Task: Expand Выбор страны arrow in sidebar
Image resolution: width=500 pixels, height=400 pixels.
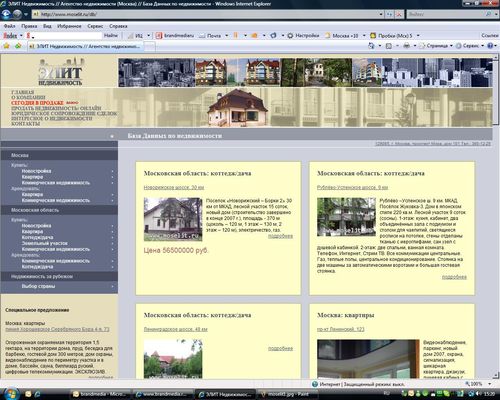Action: pos(112,286)
